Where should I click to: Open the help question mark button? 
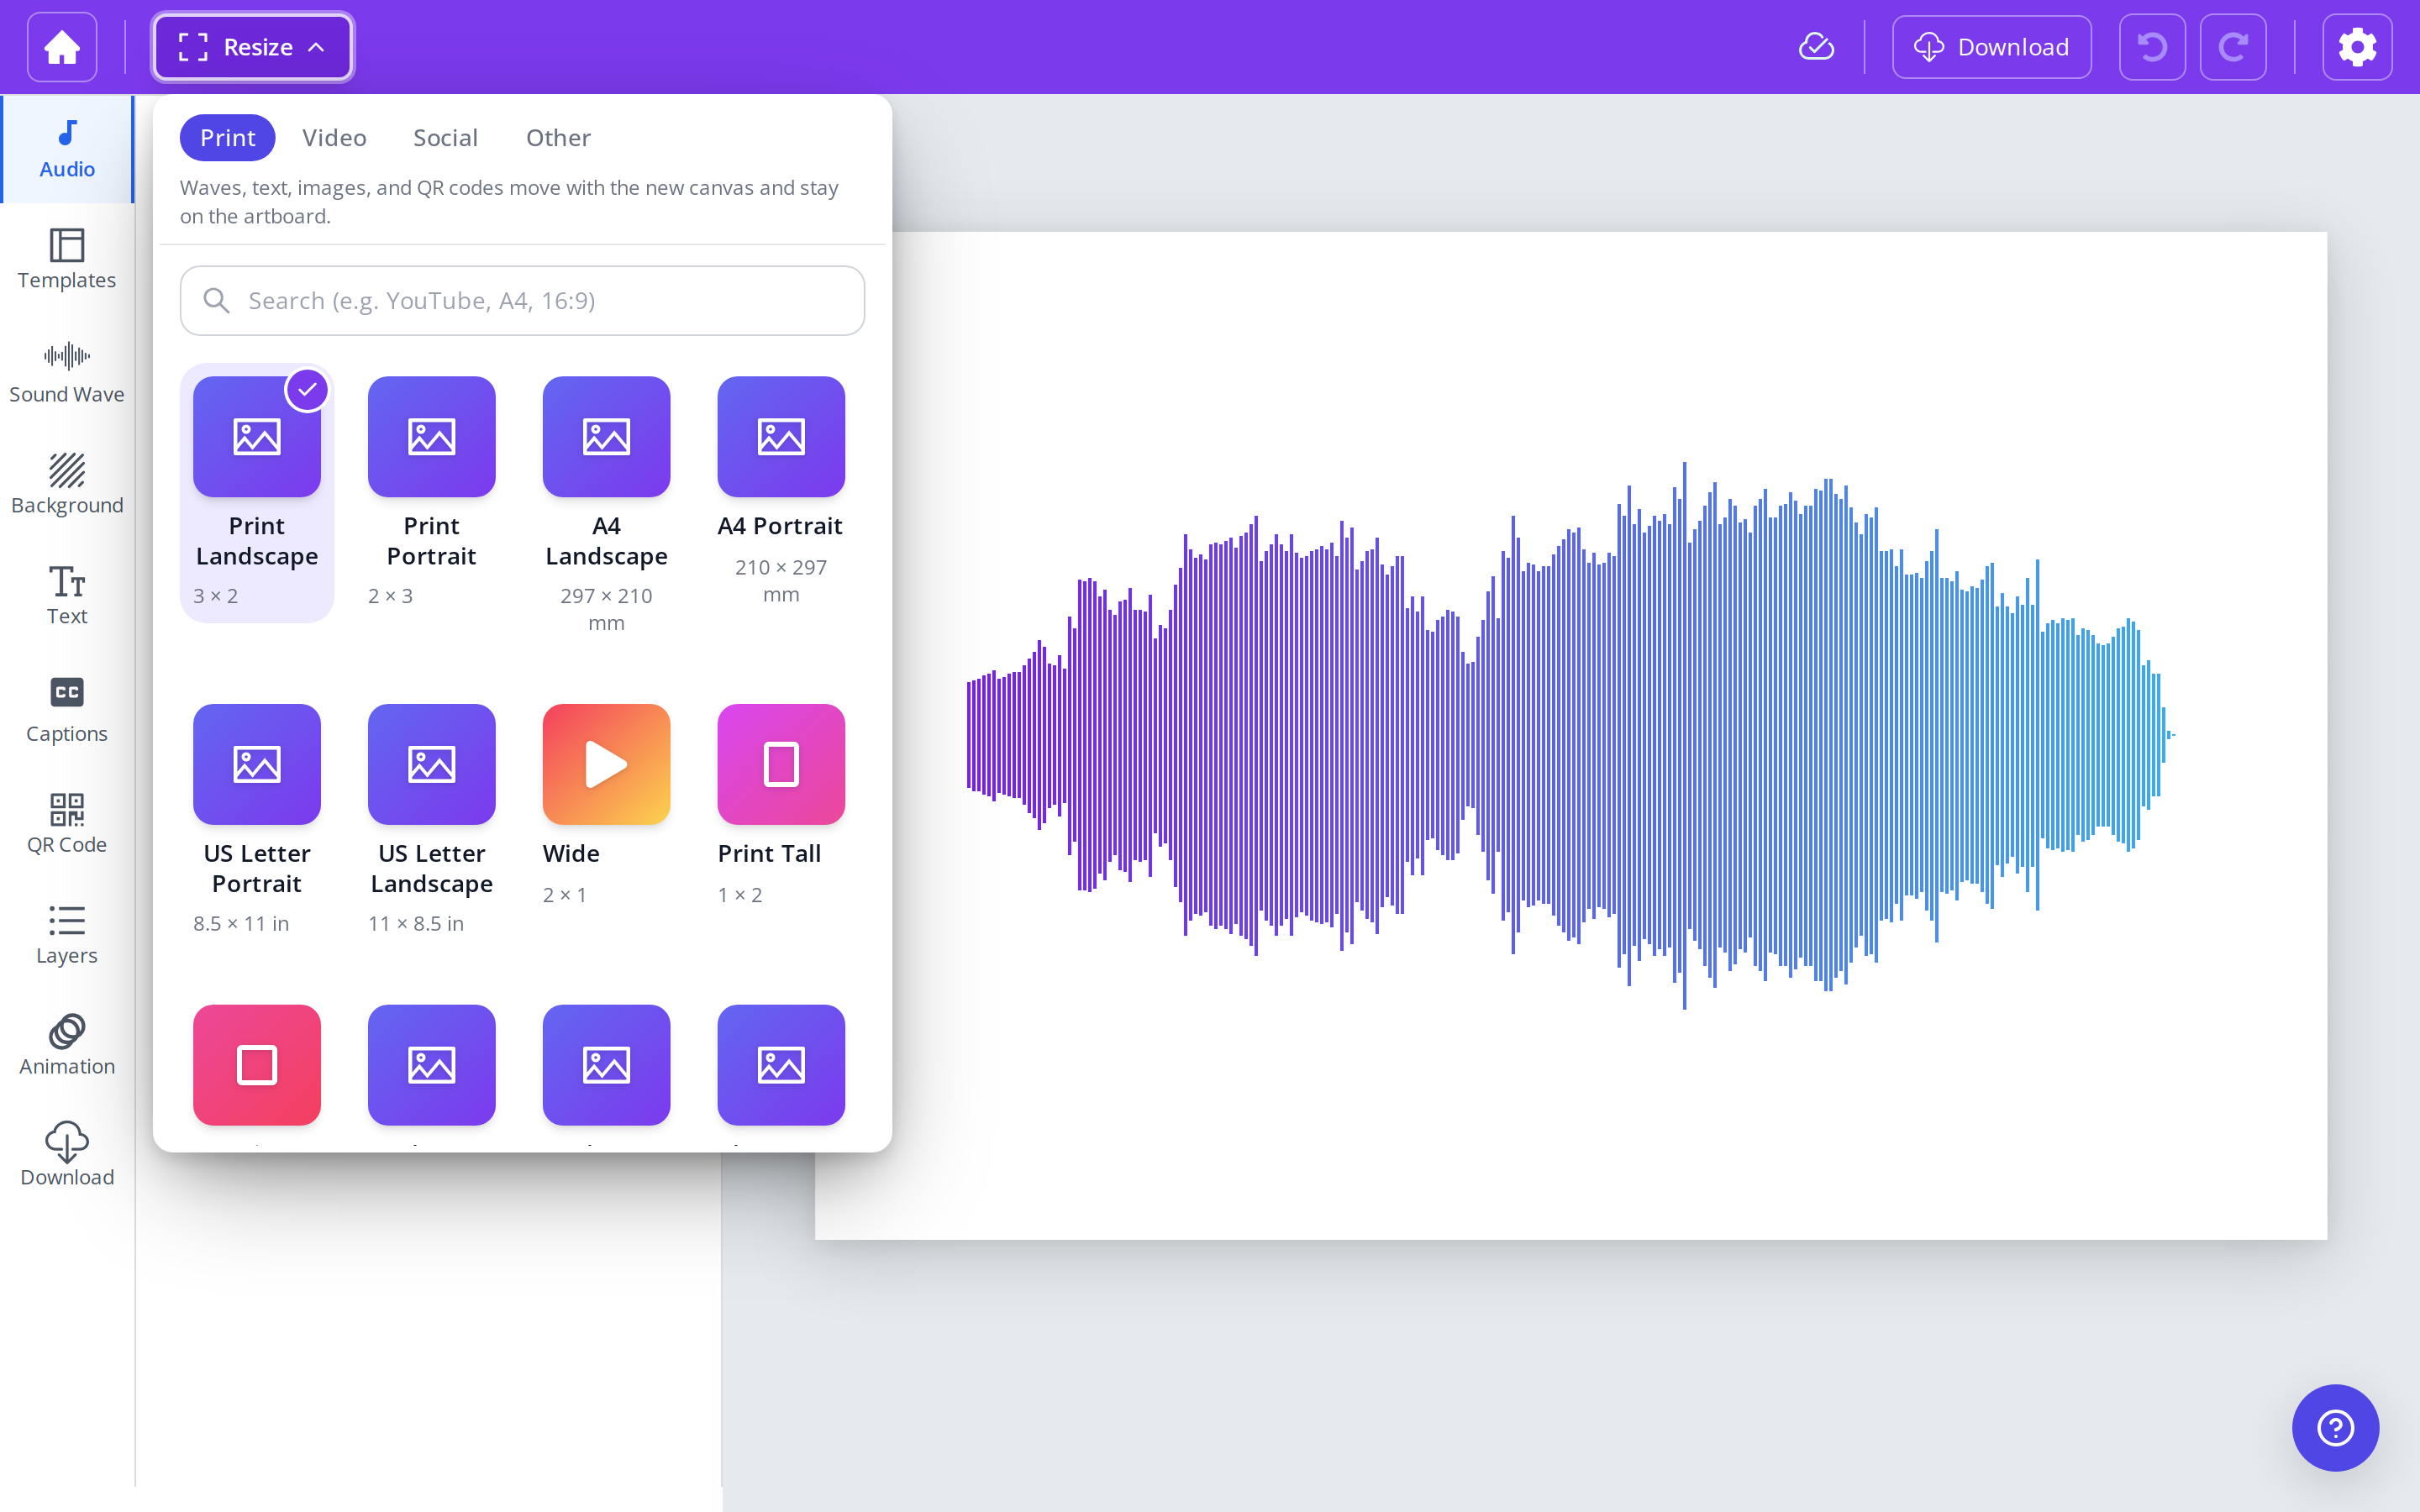pos(2335,1427)
